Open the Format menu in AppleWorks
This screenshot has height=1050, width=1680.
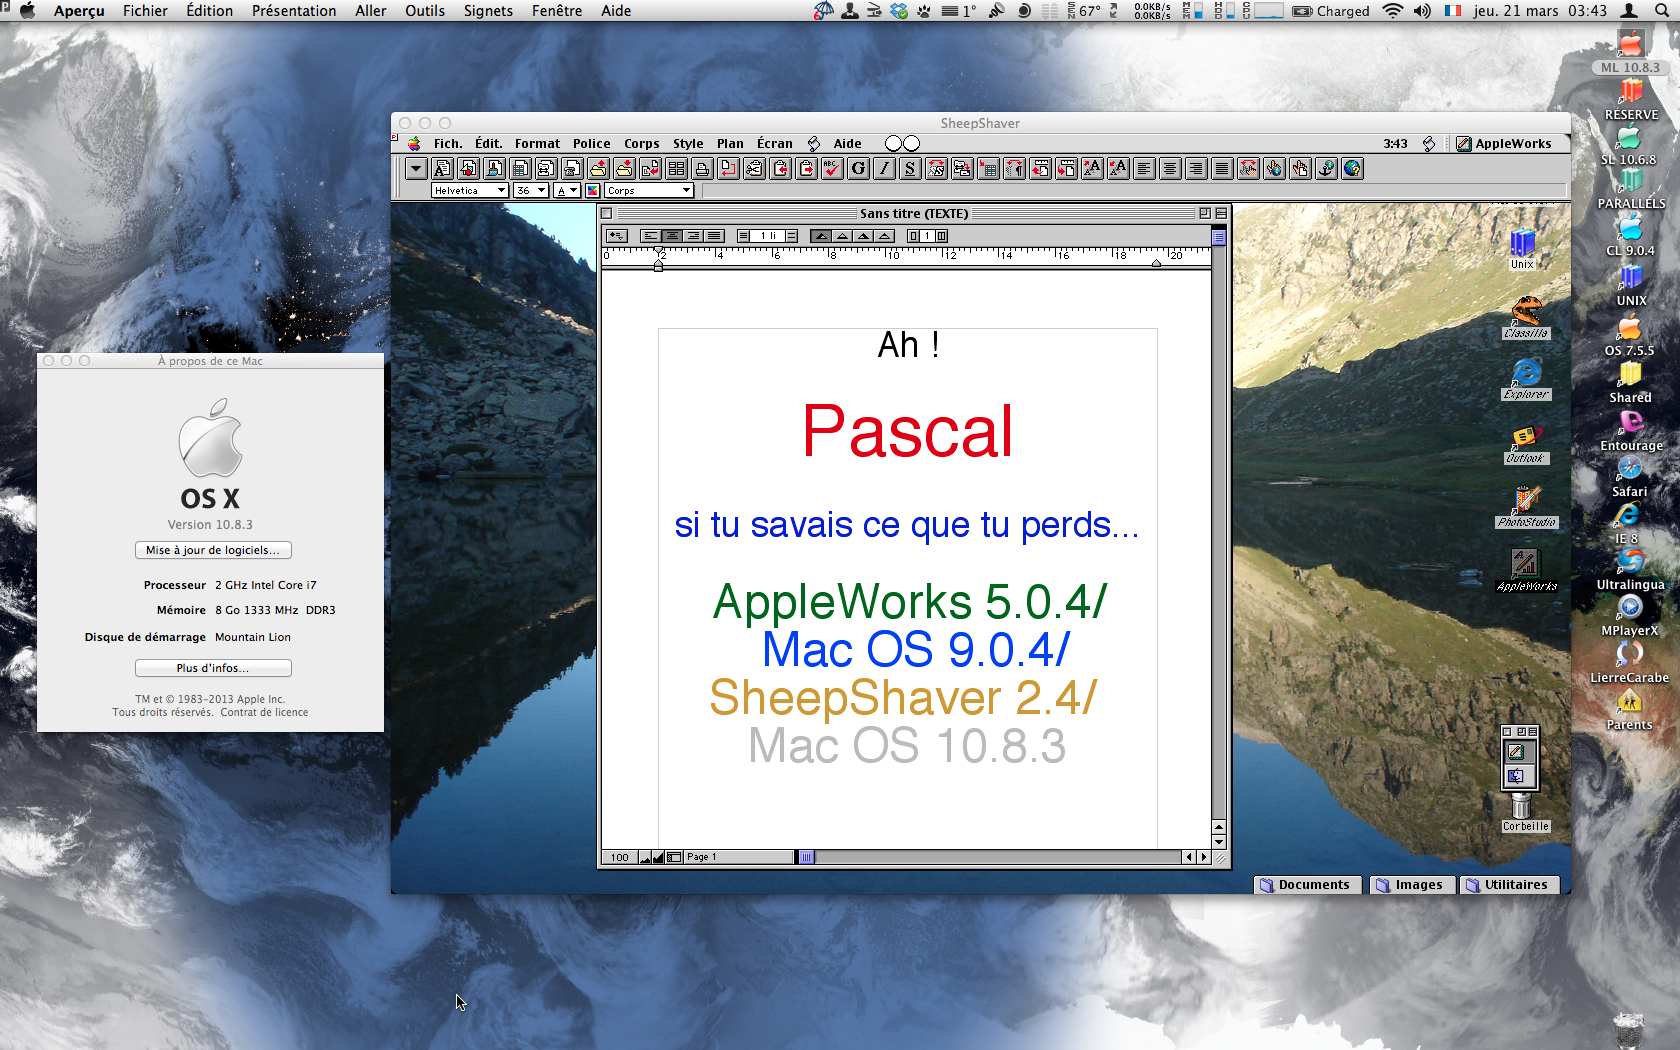[x=537, y=144]
